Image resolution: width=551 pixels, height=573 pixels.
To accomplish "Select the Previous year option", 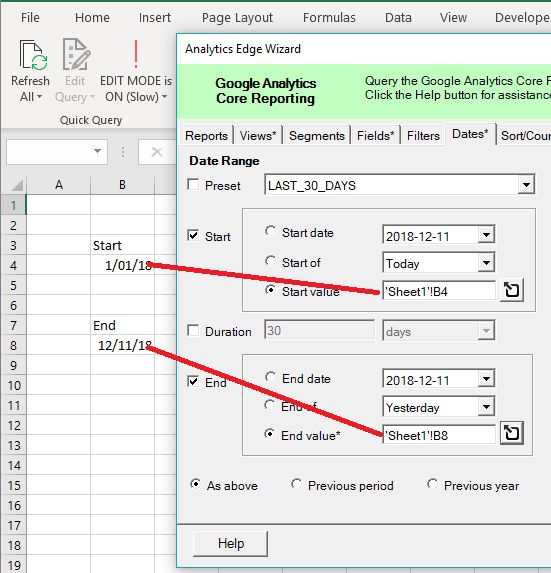I will pos(432,485).
